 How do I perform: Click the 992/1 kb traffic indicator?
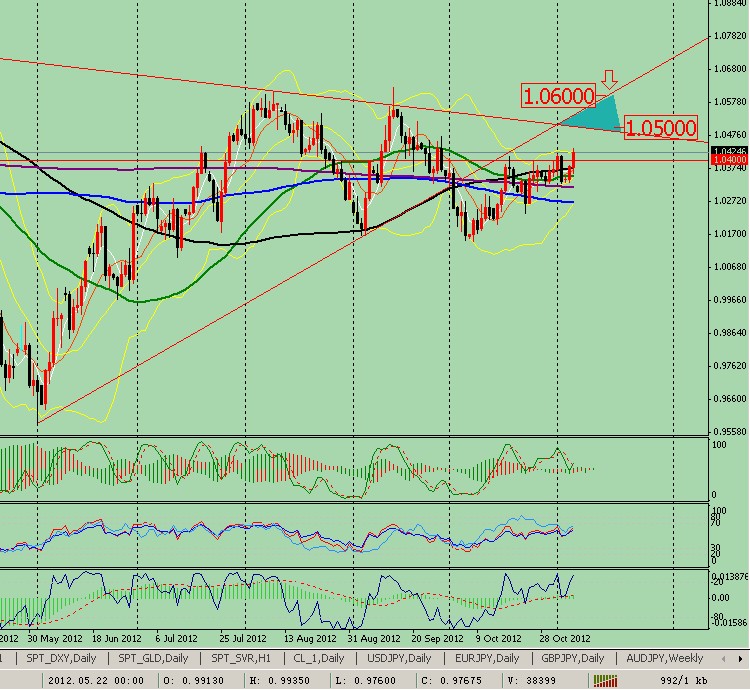click(684, 680)
